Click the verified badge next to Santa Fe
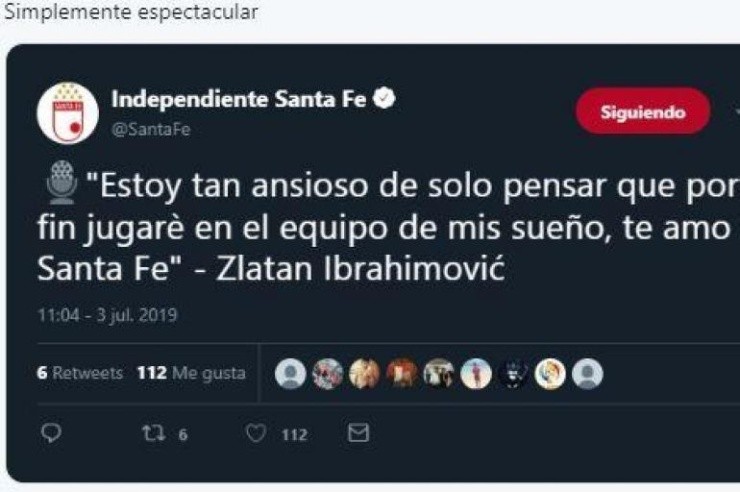The image size is (740, 492). pos(384,98)
